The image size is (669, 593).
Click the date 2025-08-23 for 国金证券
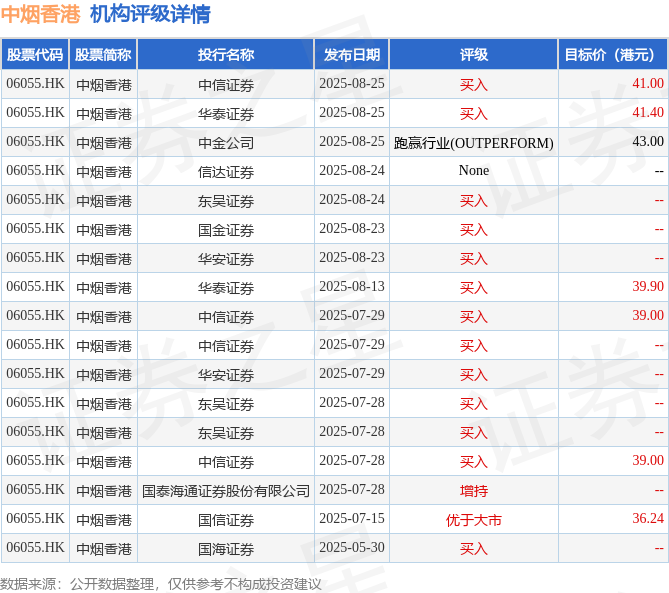click(352, 228)
